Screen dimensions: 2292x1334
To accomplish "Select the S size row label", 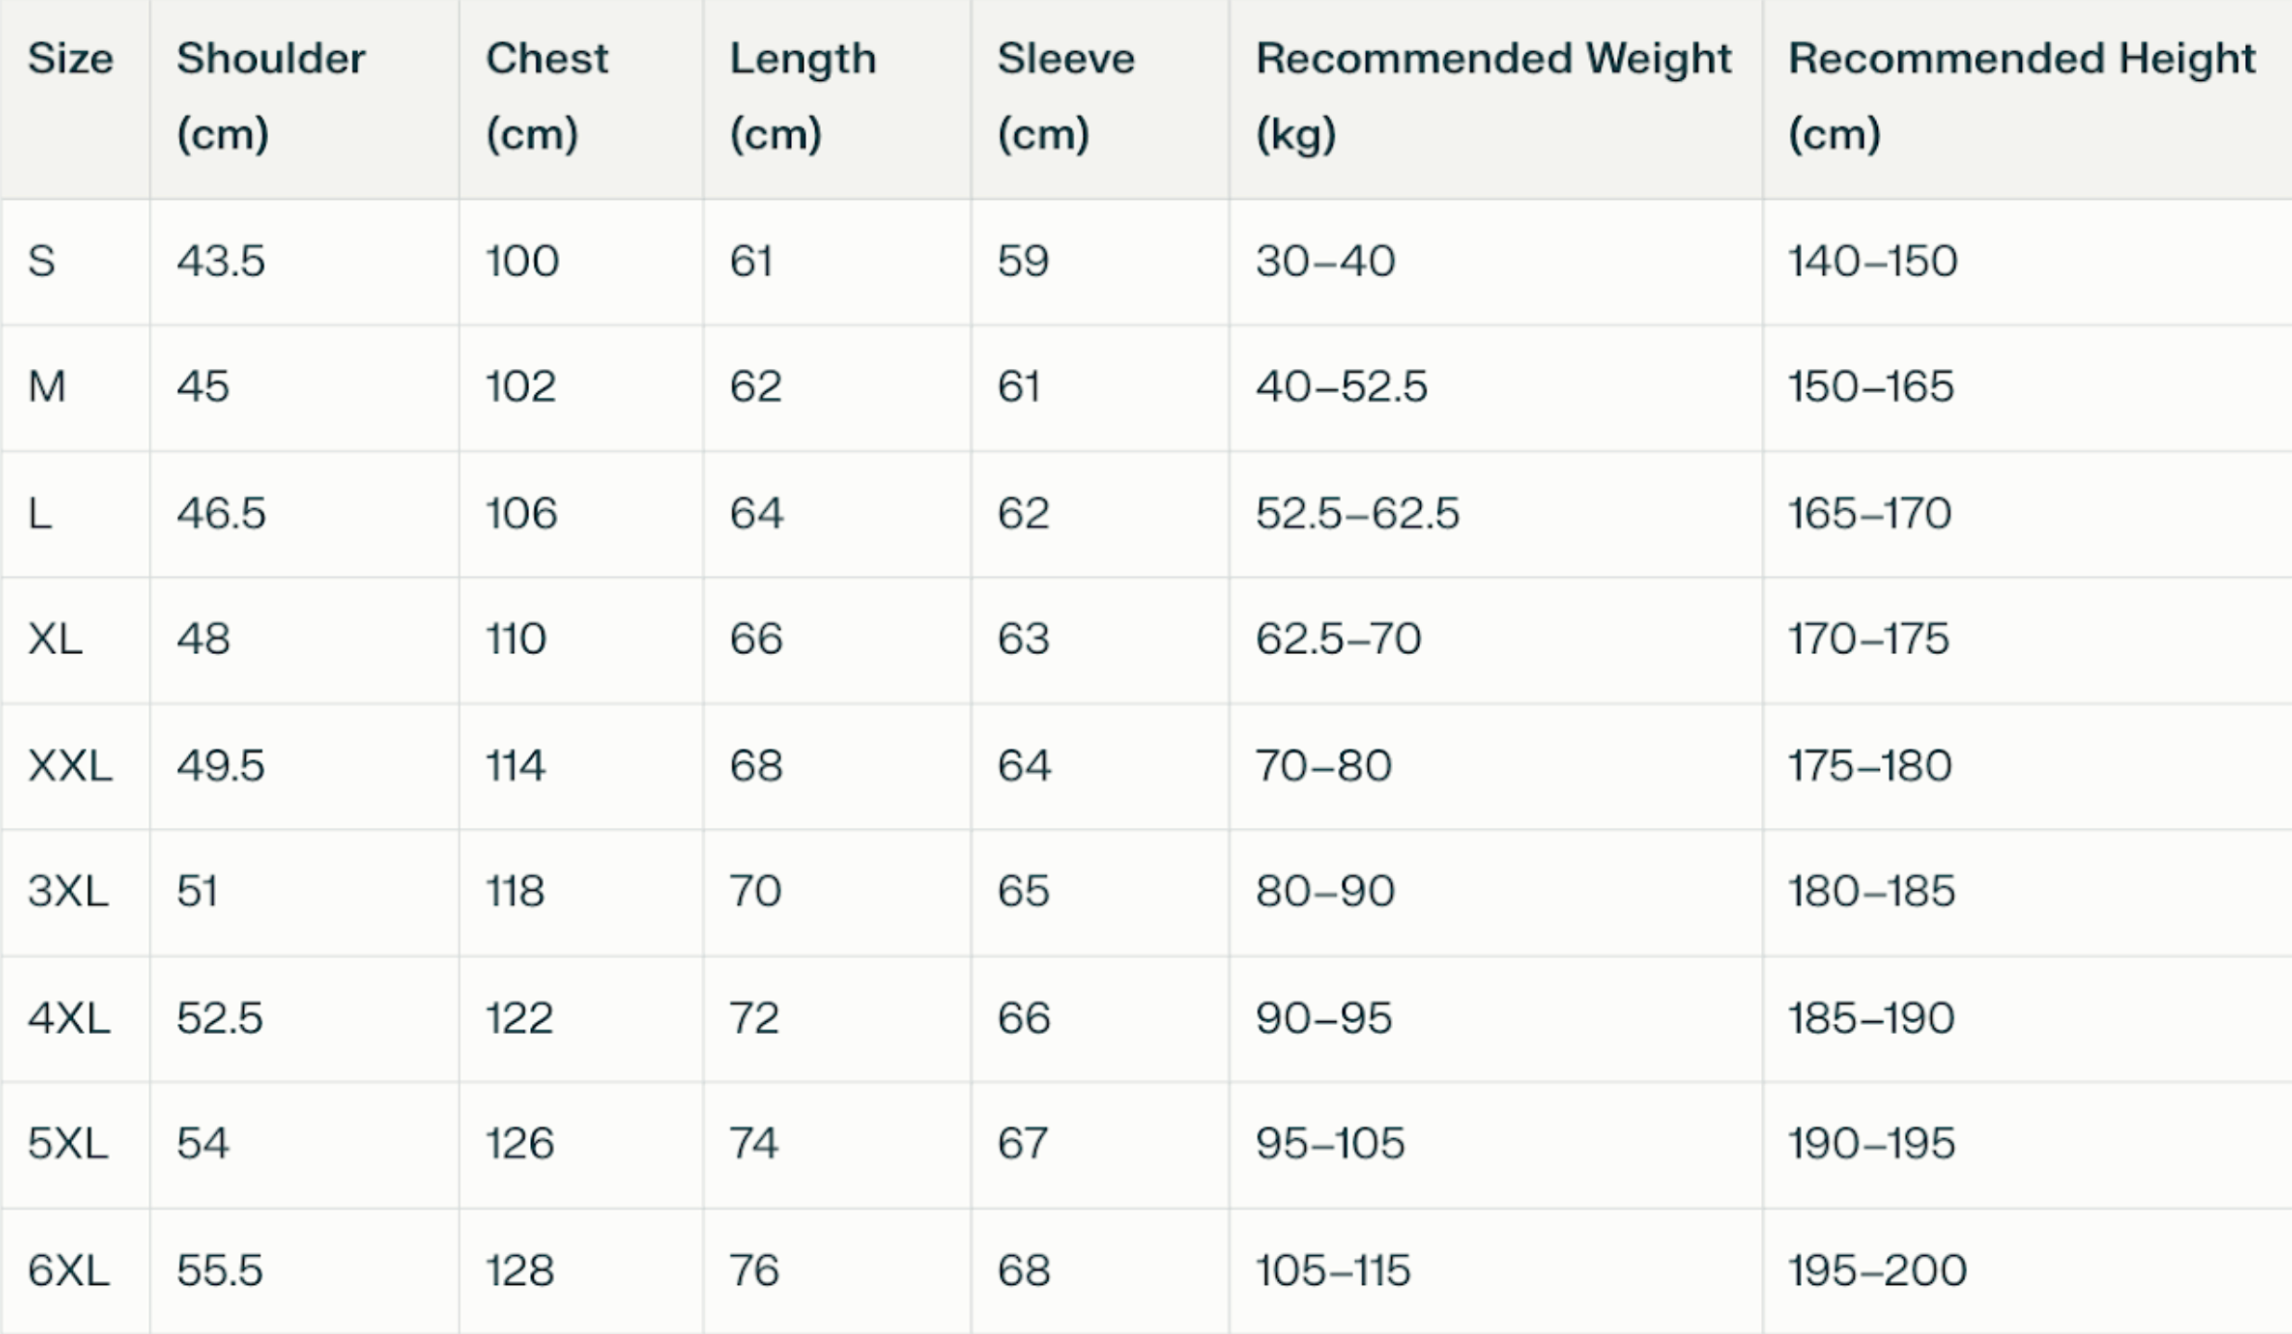I will 42,262.
